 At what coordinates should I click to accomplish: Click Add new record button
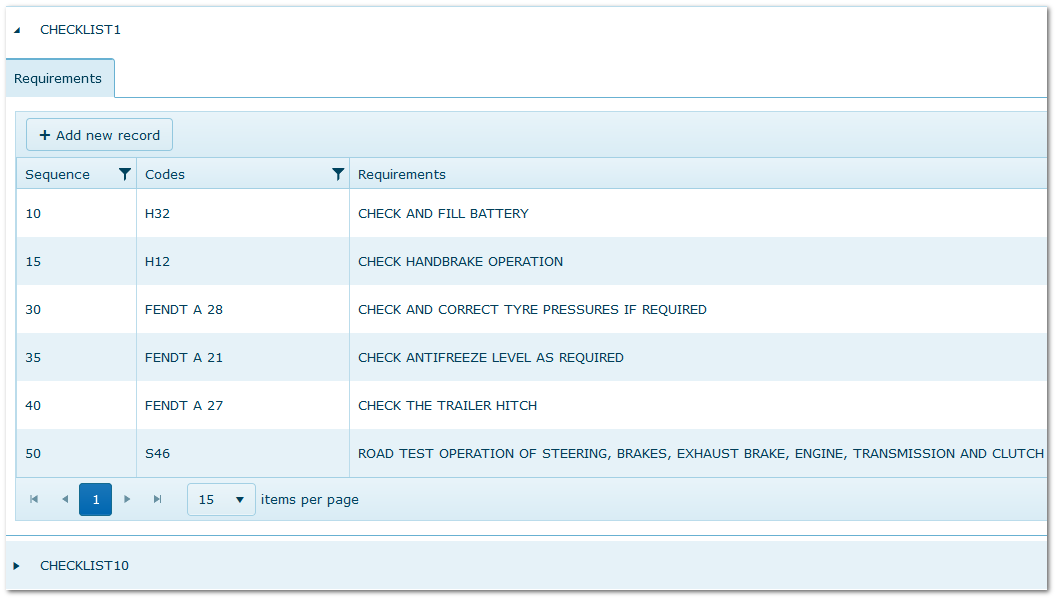coord(99,135)
